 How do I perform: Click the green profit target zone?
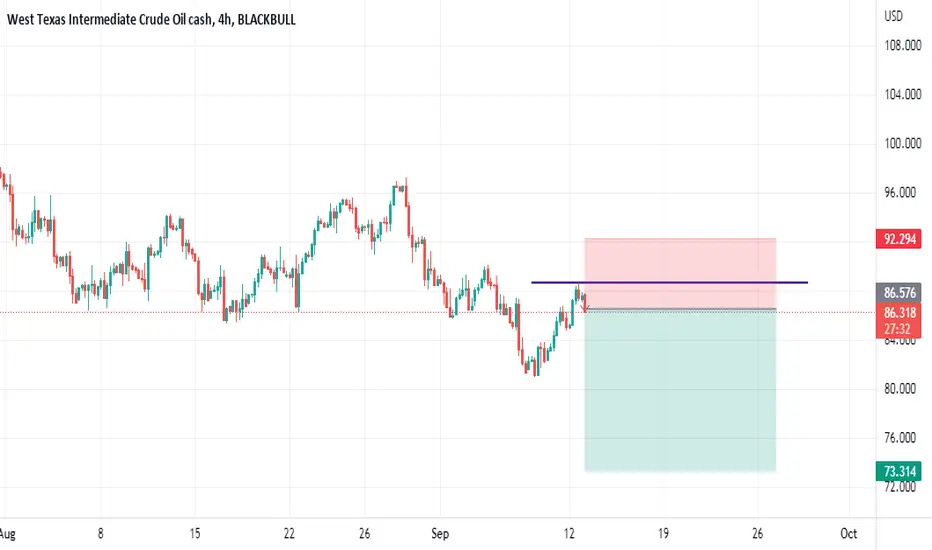click(680, 391)
